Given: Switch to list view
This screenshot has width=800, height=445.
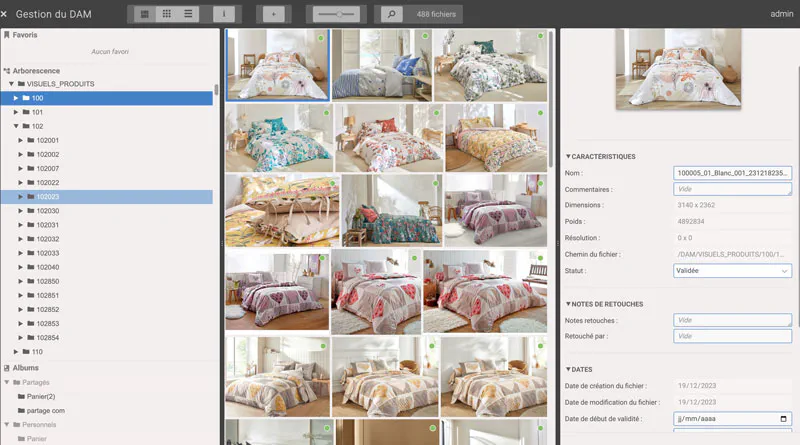Looking at the screenshot, I should [189, 14].
